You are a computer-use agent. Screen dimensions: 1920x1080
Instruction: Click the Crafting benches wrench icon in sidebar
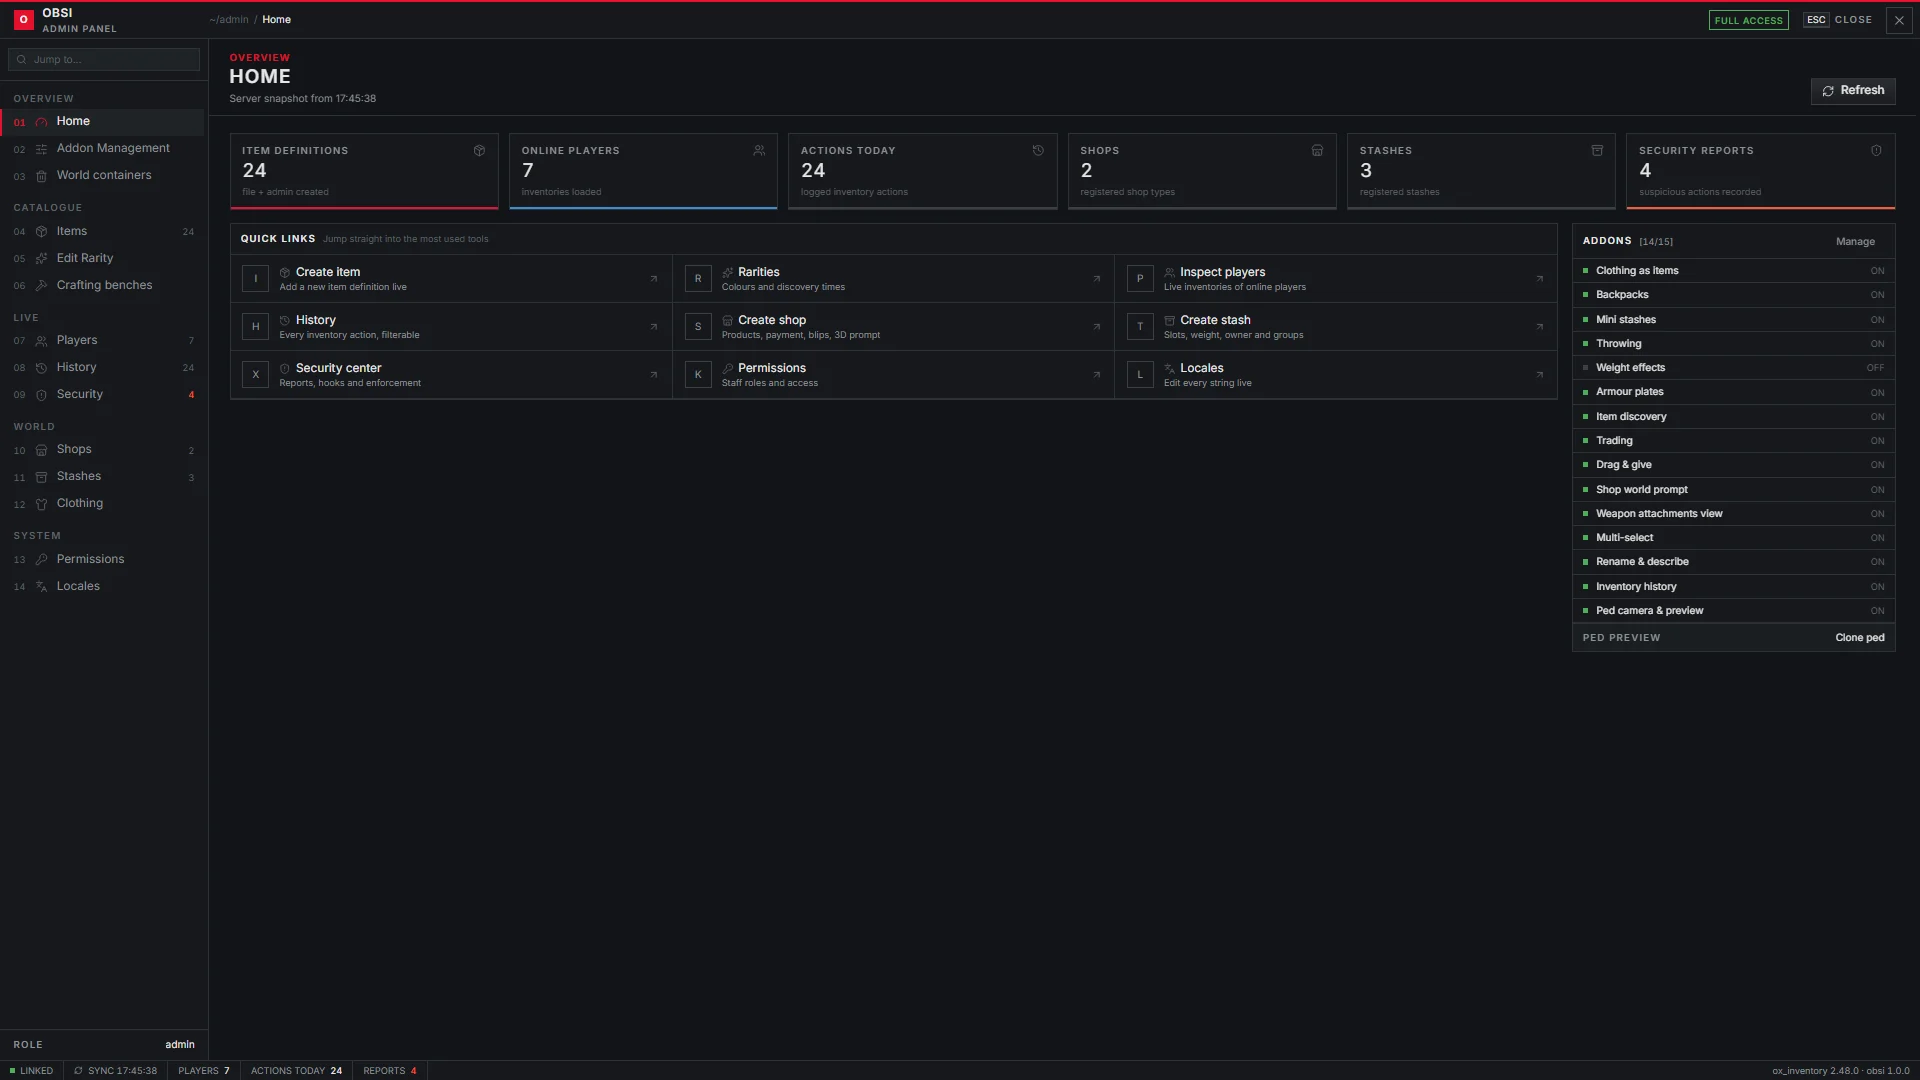point(41,286)
